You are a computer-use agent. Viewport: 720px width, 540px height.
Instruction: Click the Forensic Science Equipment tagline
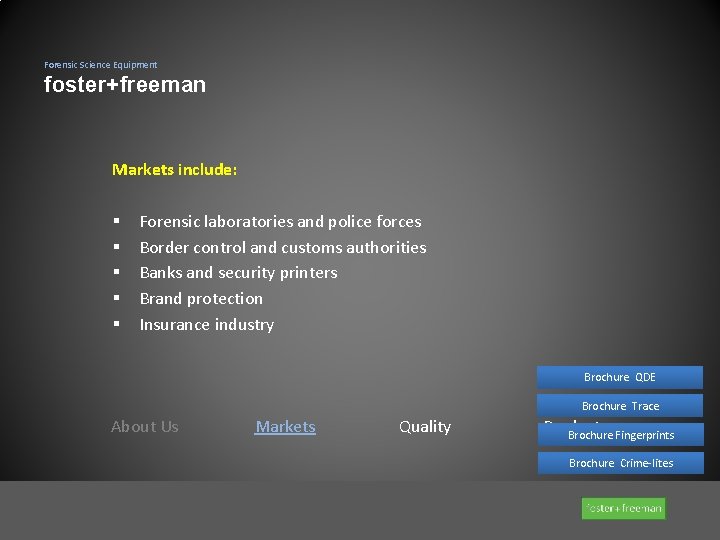(101, 65)
